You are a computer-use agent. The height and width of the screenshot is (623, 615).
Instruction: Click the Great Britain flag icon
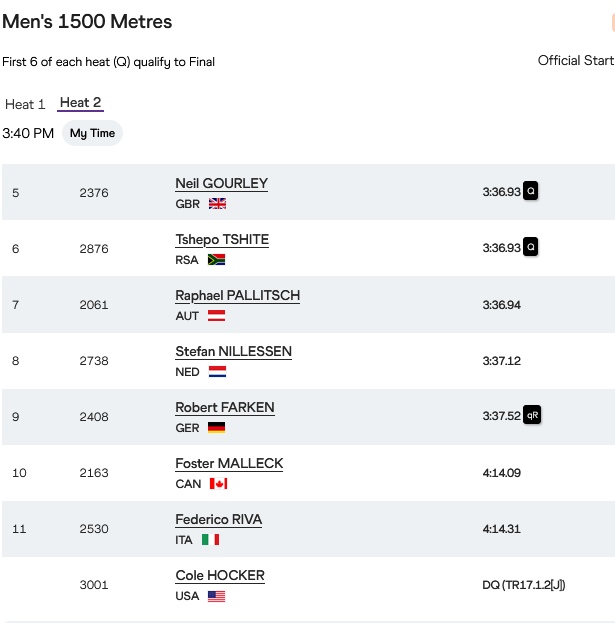(x=217, y=203)
